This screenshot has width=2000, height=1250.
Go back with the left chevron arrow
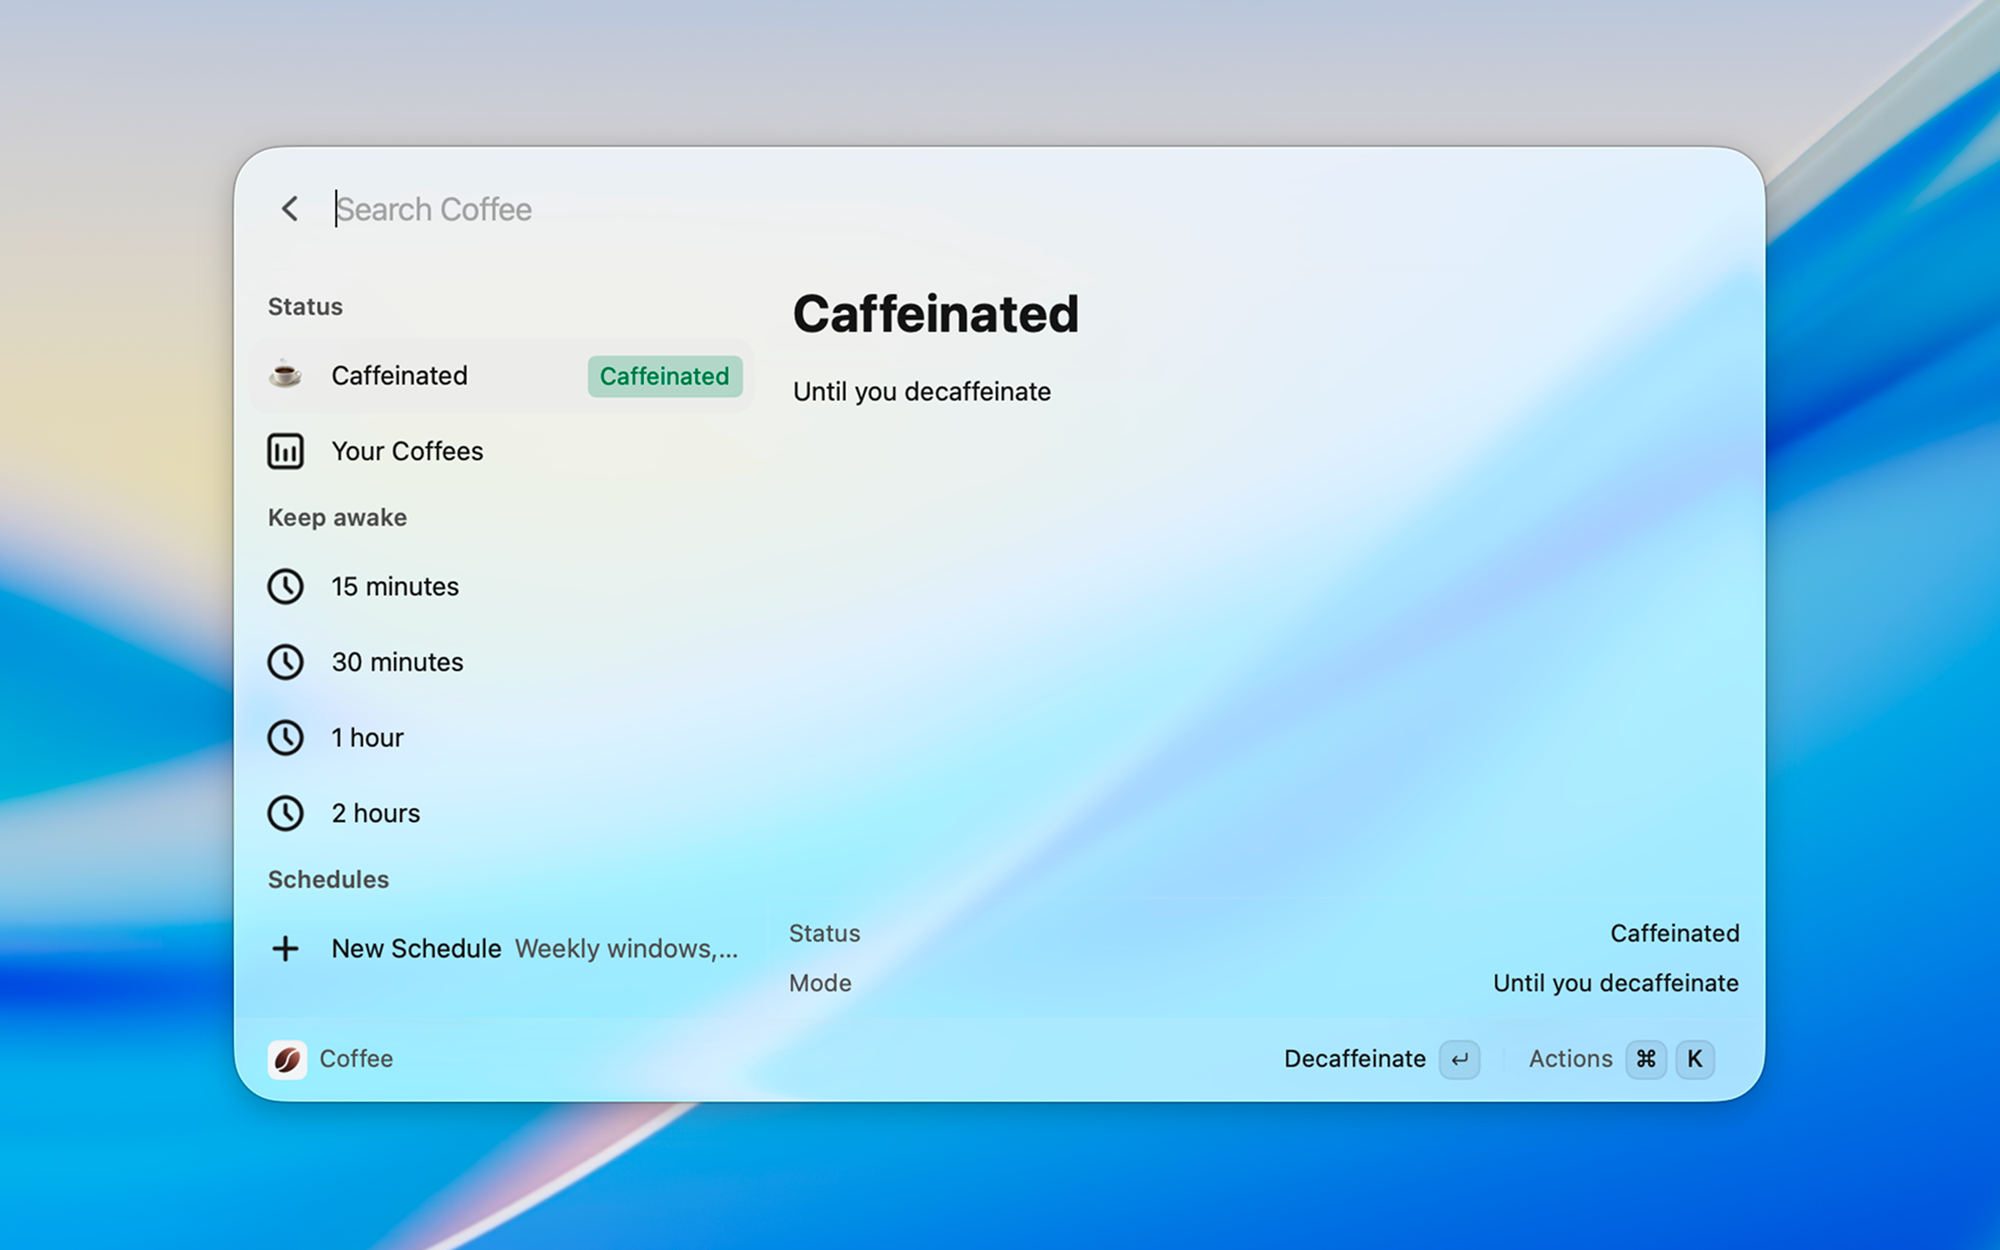tap(290, 209)
